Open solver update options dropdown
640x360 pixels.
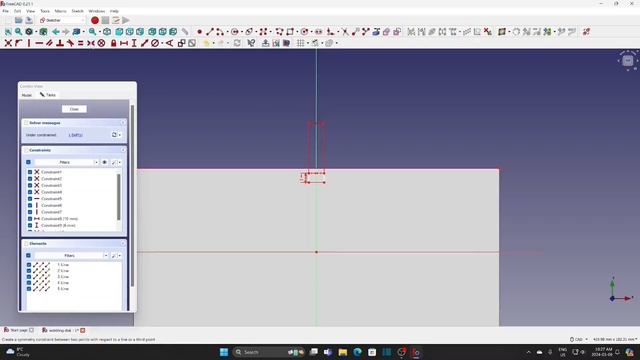120,135
